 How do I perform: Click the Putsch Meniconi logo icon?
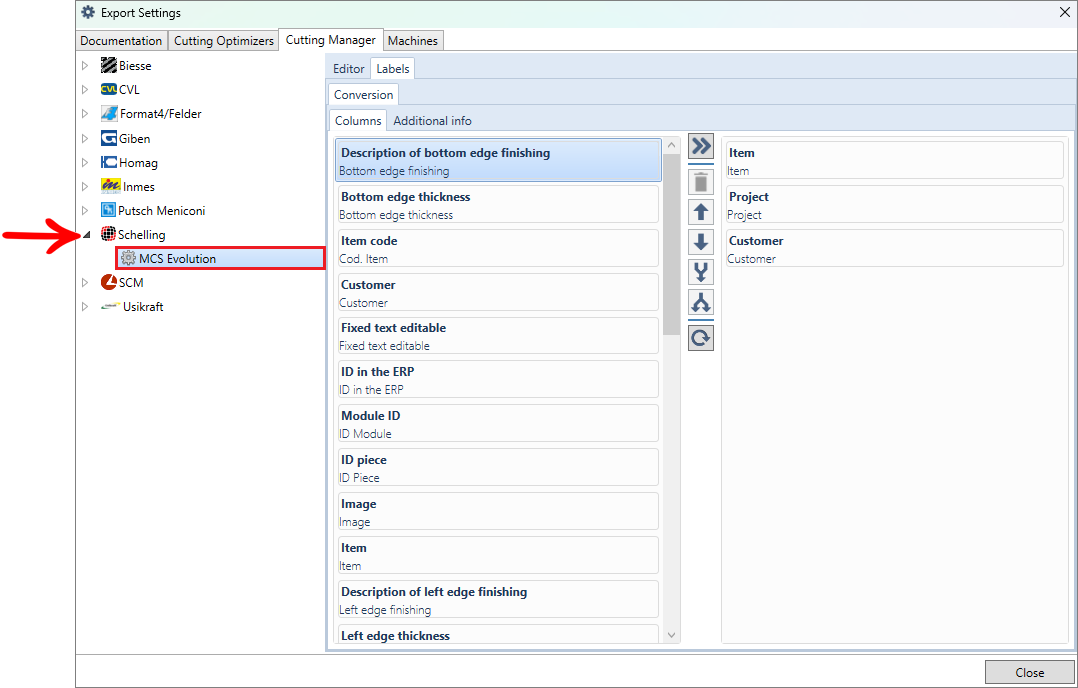pos(108,210)
